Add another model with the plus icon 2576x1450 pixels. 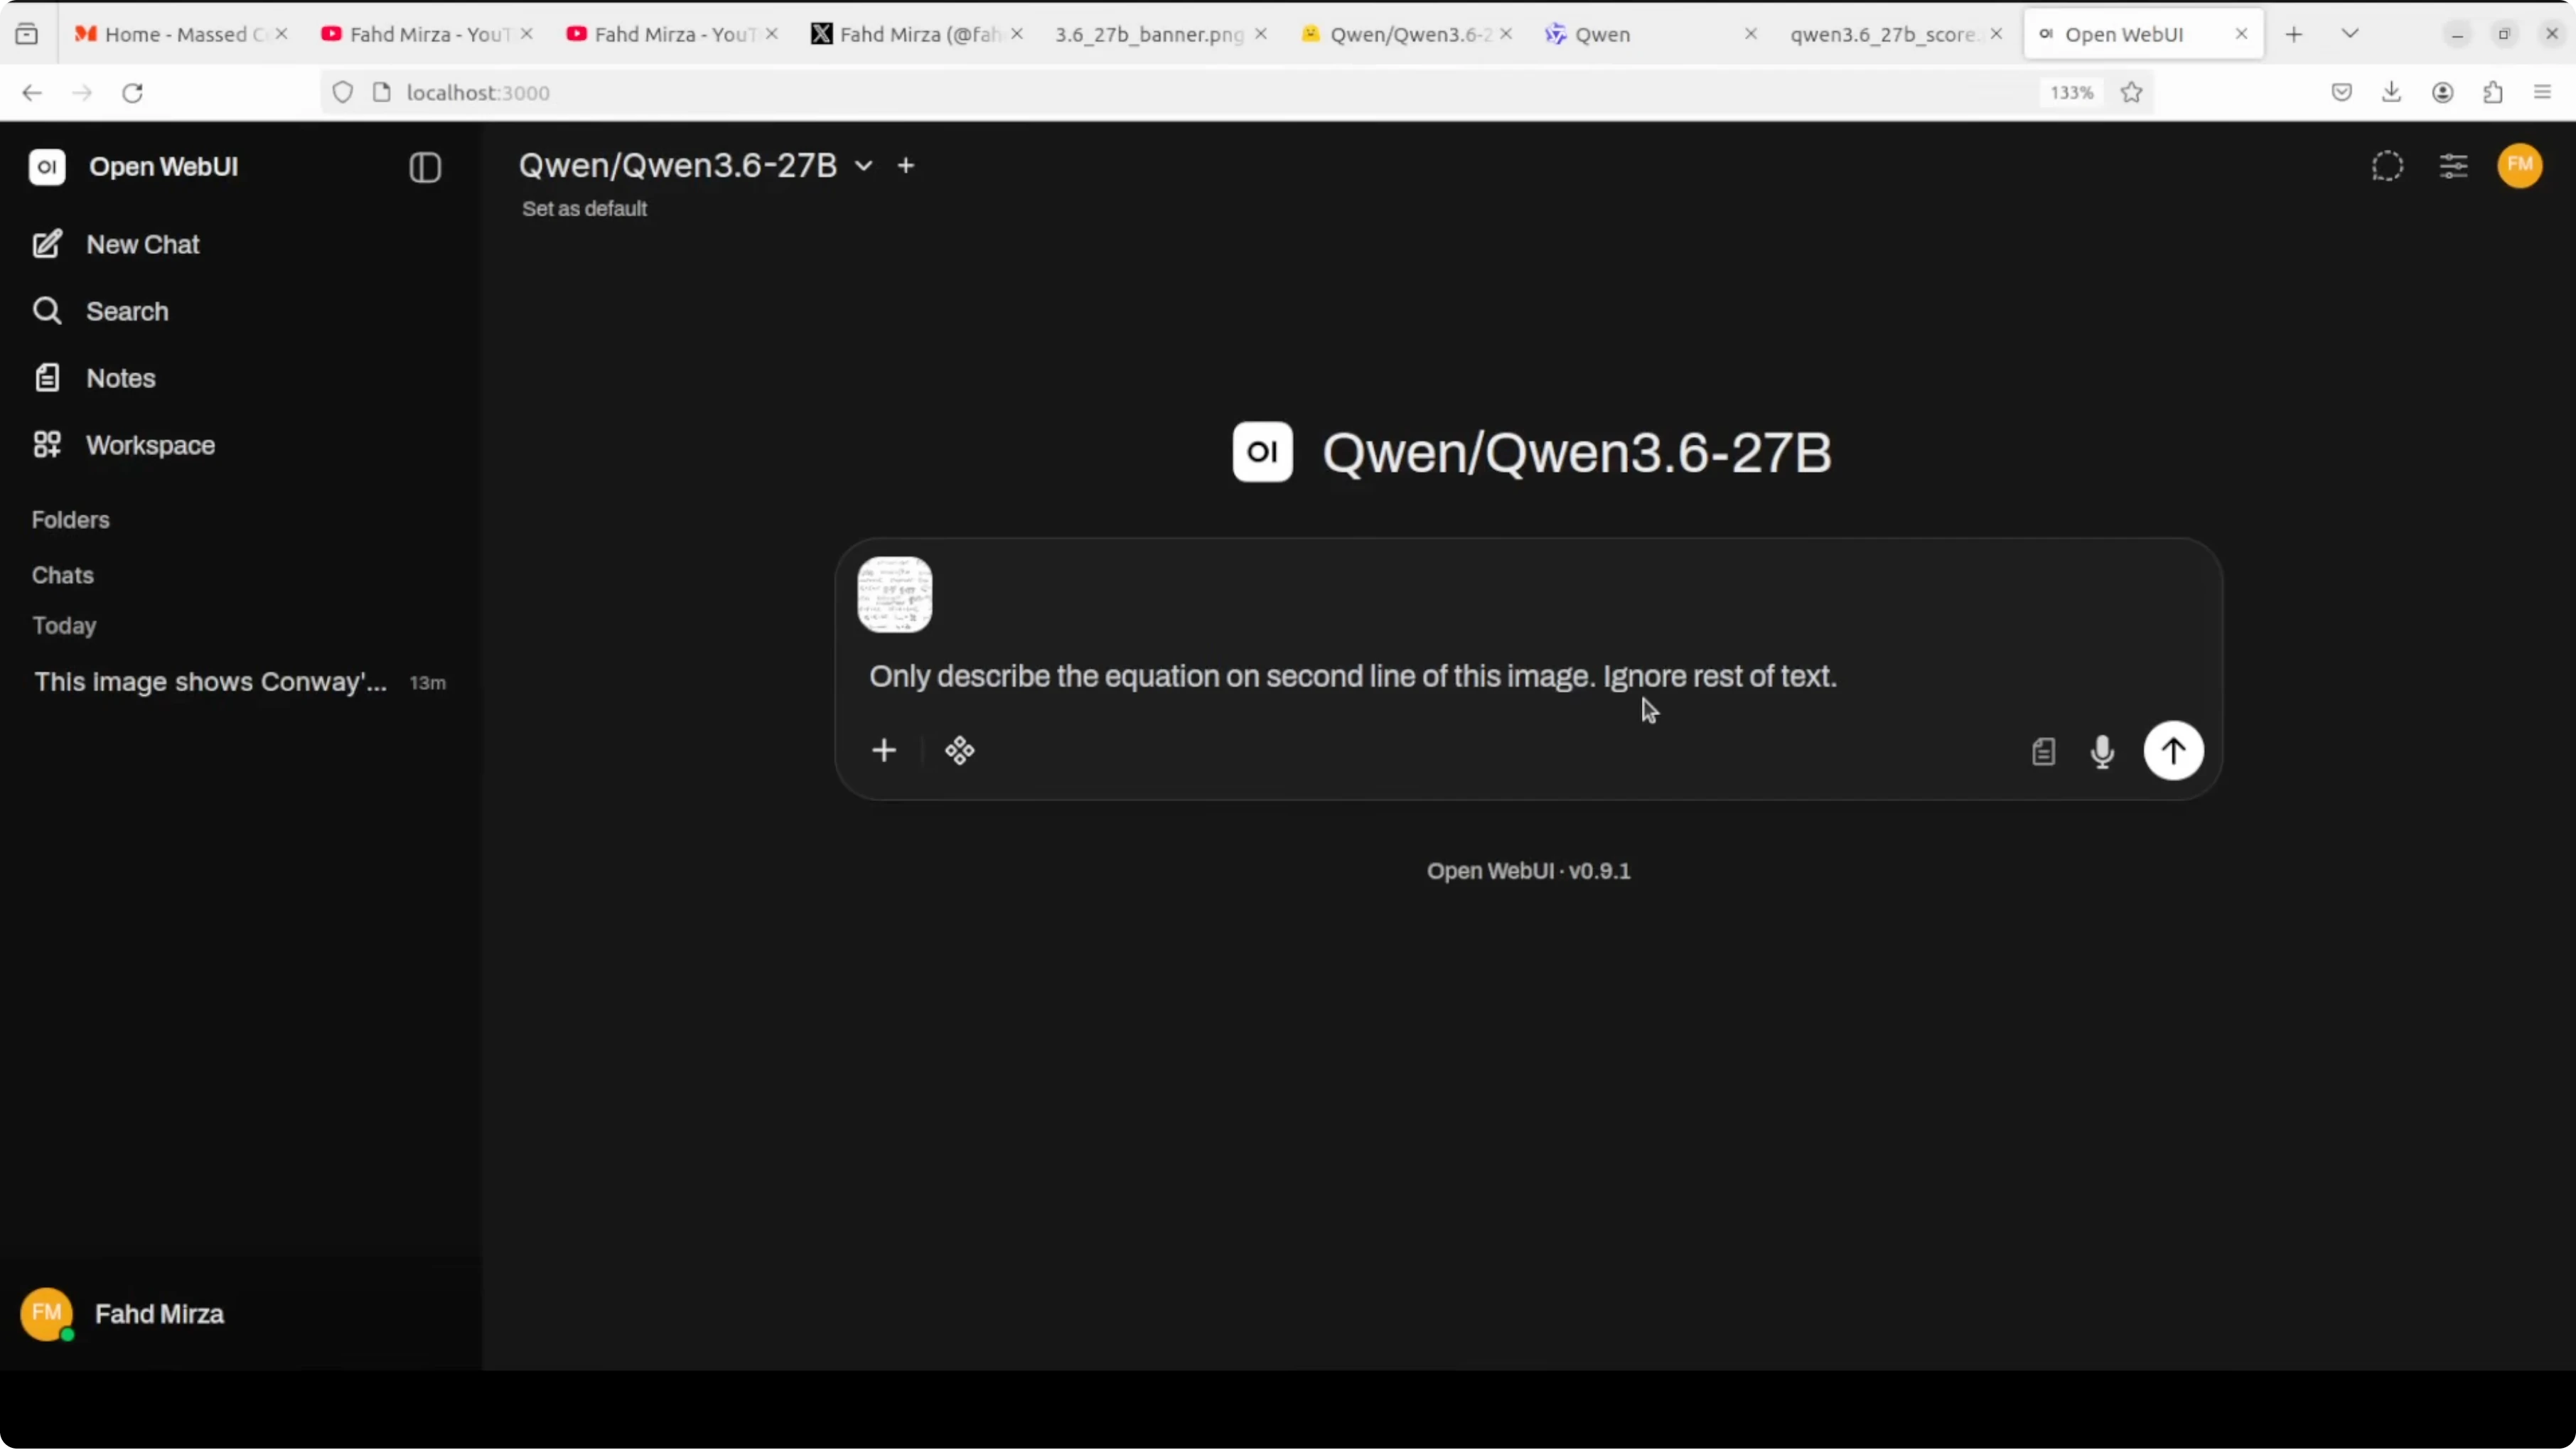pos(906,165)
